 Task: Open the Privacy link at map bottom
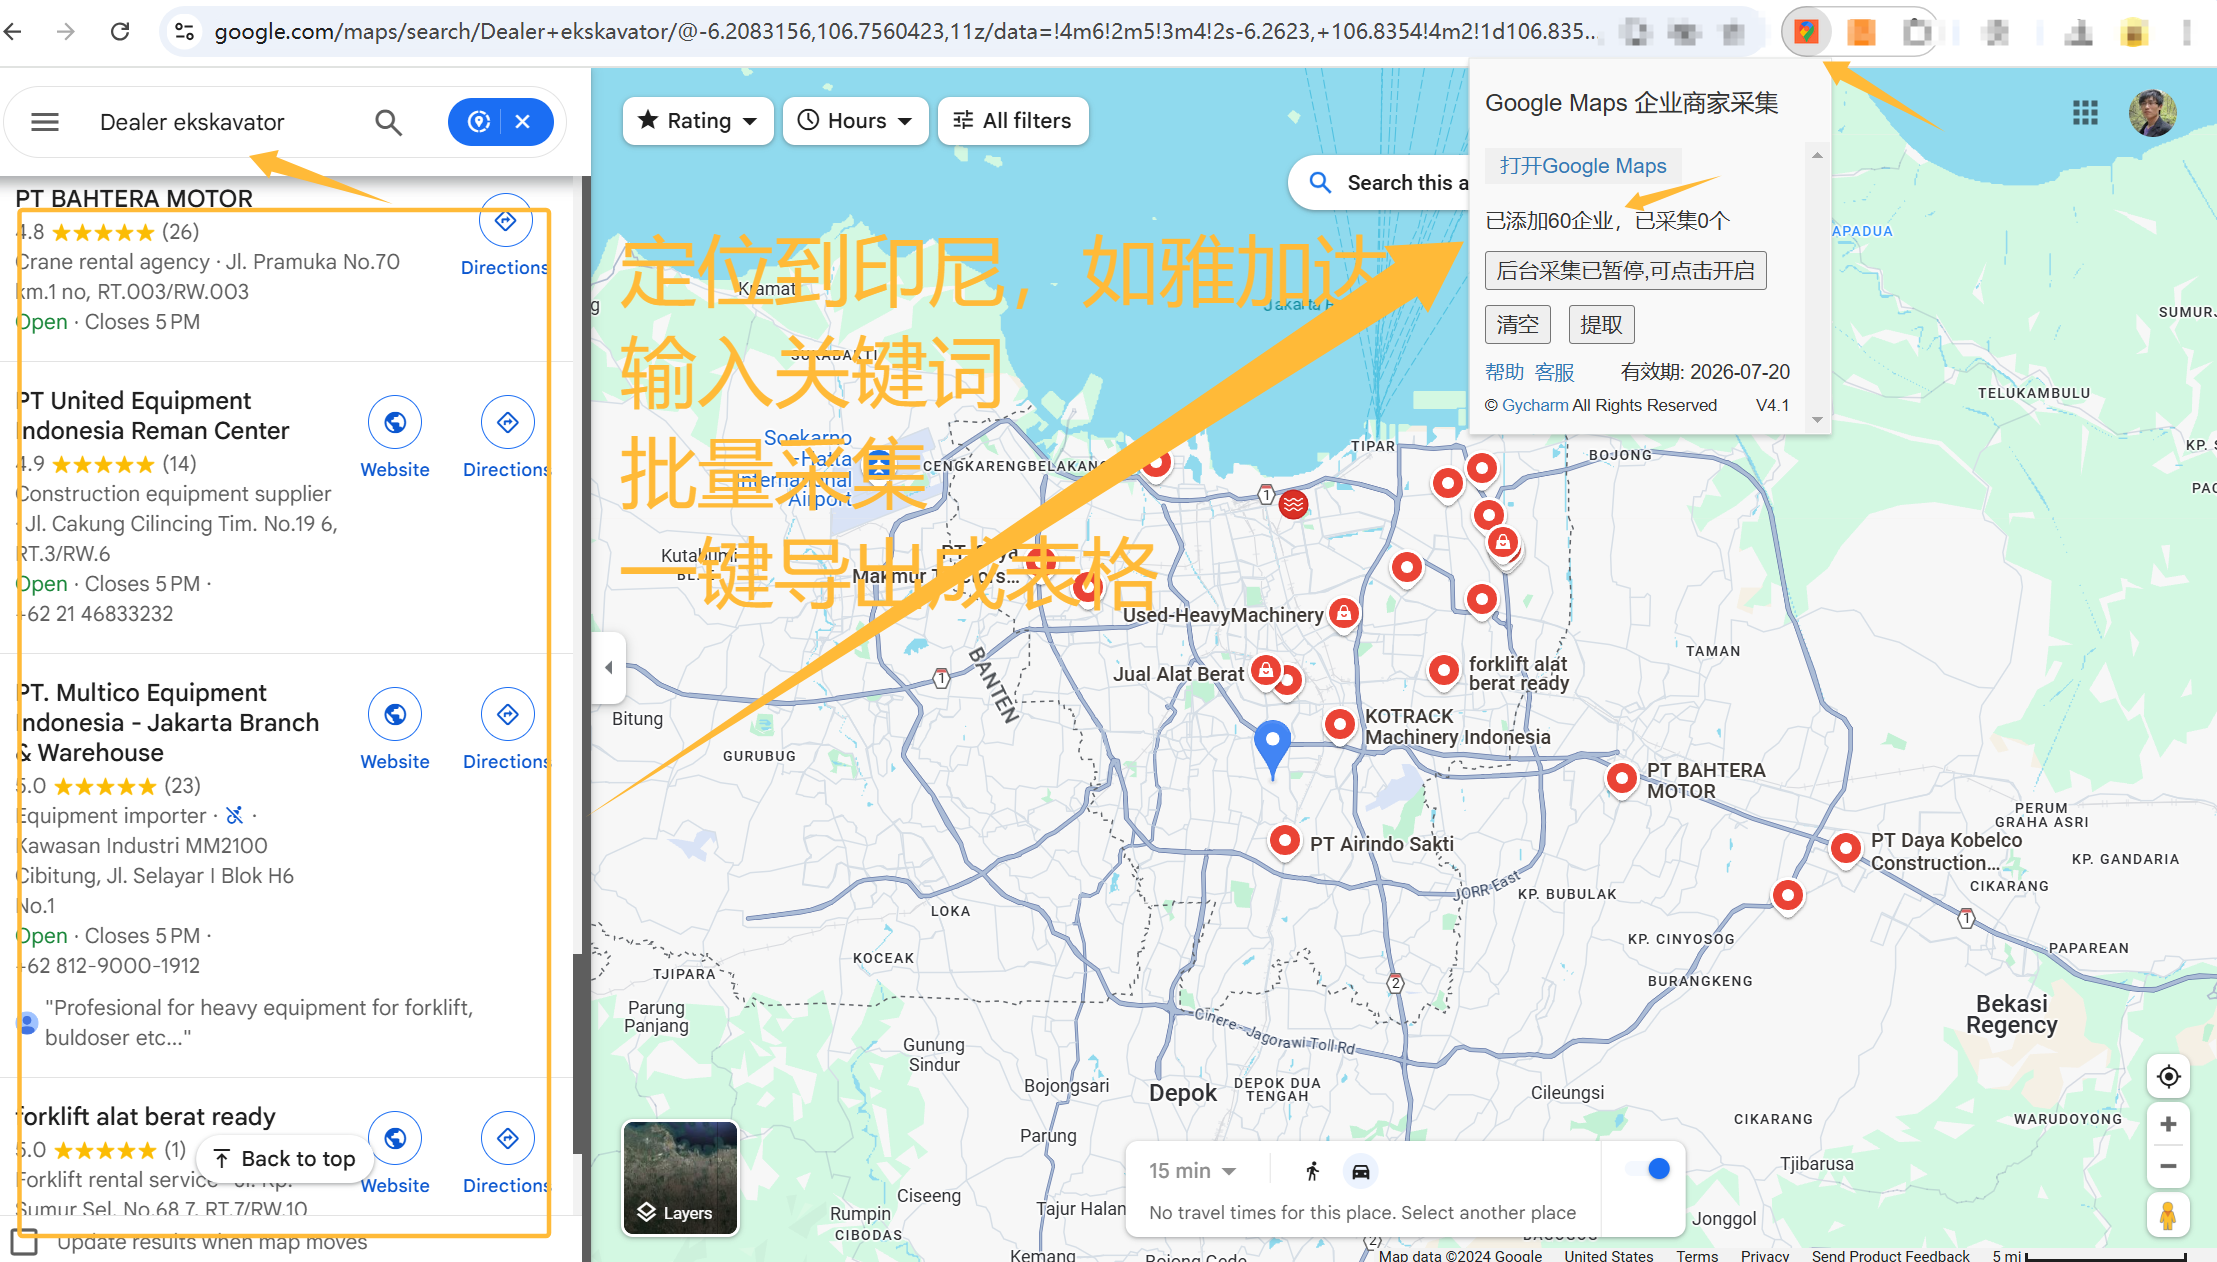(x=1764, y=1255)
